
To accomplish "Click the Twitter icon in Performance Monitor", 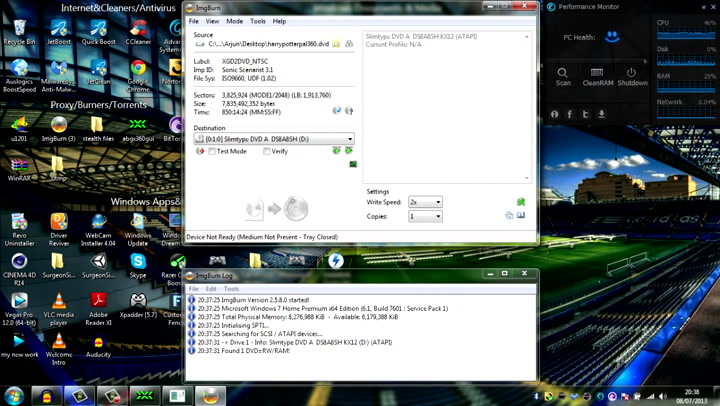I will click(586, 114).
